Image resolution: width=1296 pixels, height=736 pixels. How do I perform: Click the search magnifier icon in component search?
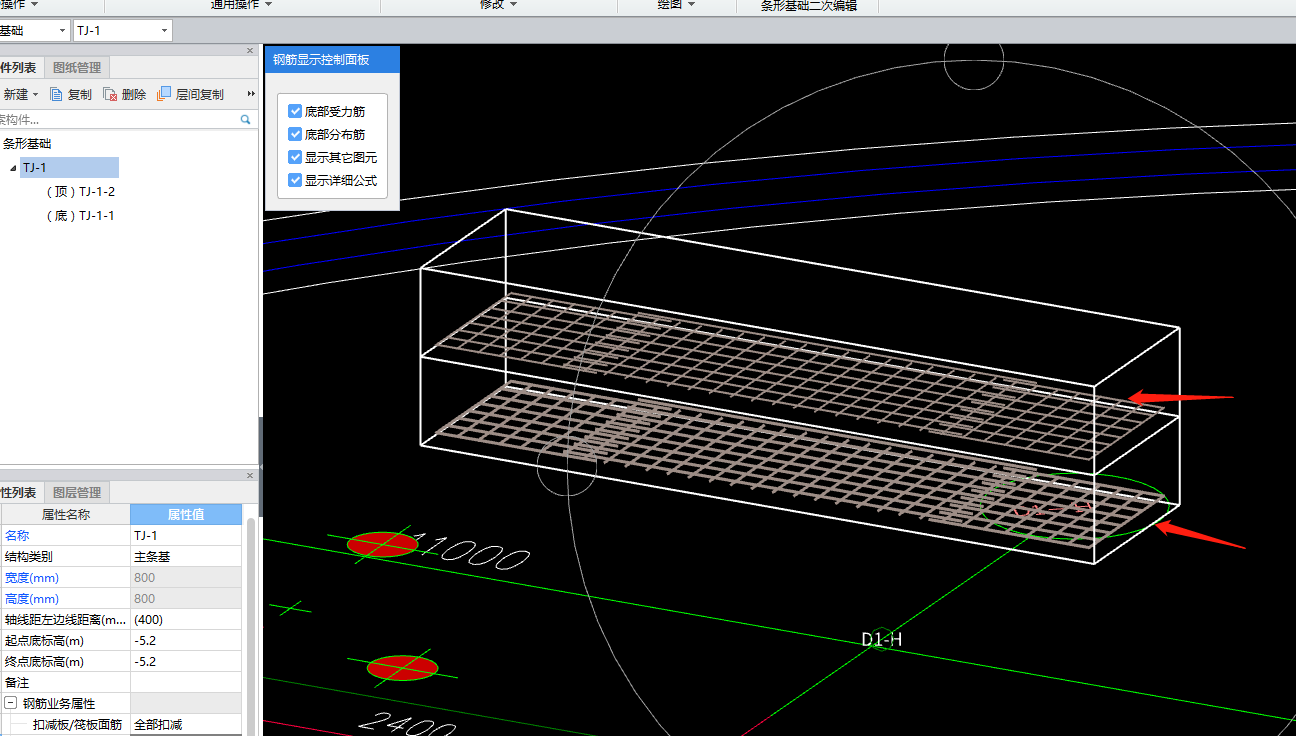point(246,119)
